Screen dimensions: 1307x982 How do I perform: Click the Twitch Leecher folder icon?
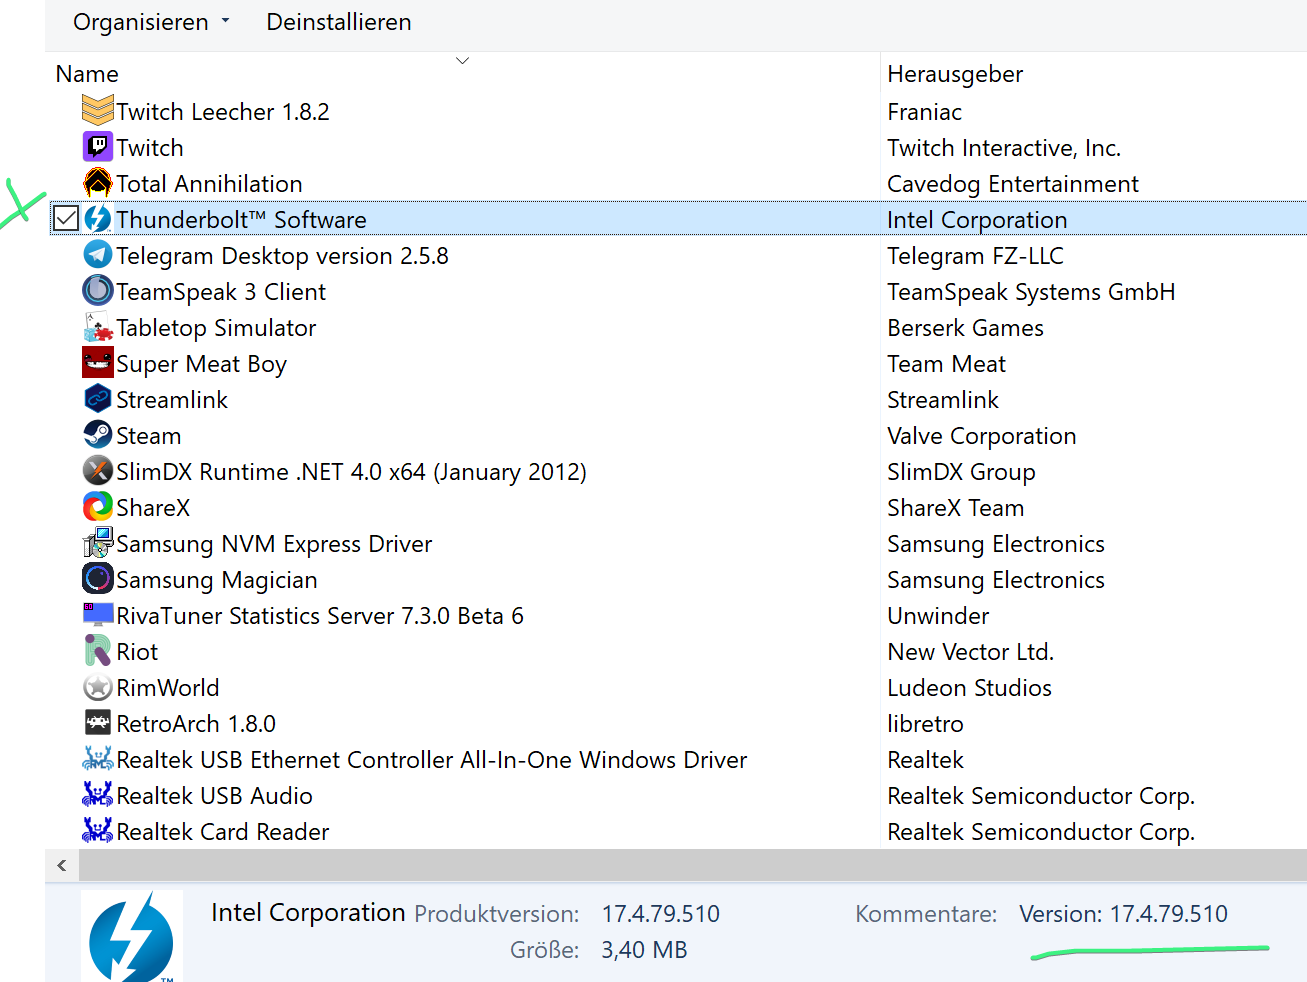97,110
